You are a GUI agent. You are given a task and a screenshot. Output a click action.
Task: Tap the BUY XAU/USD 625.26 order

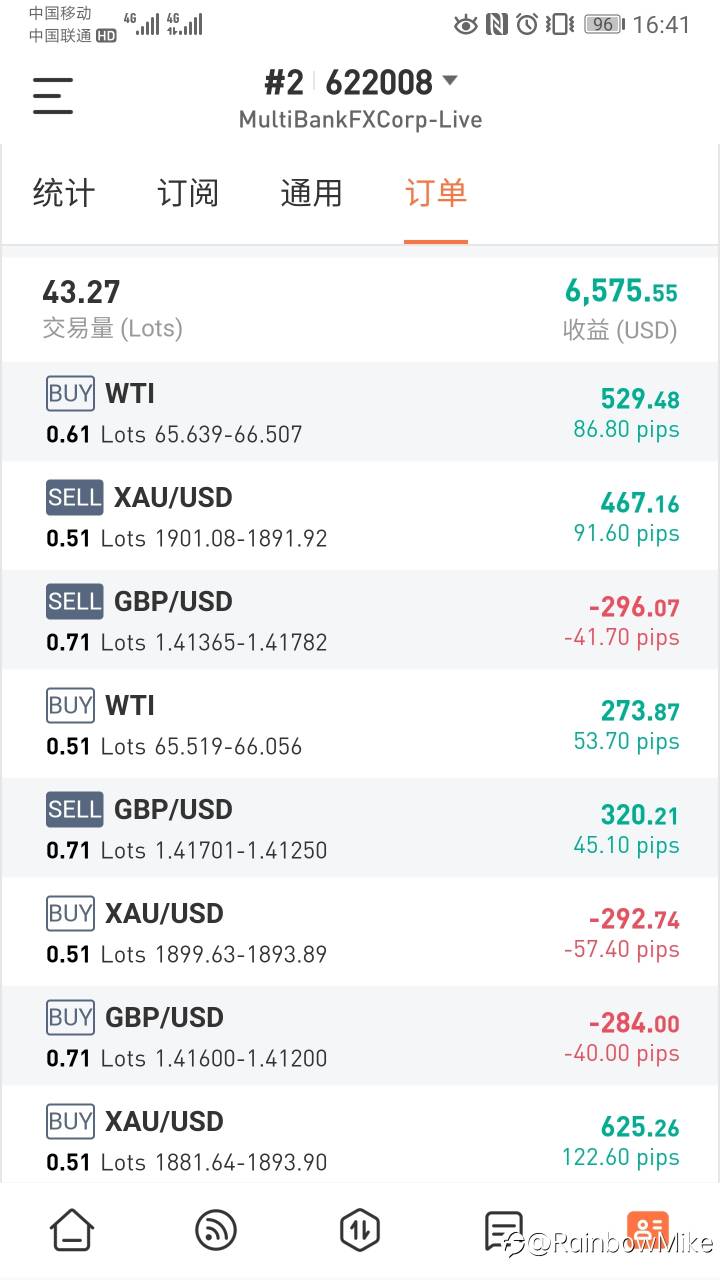tap(360, 1140)
